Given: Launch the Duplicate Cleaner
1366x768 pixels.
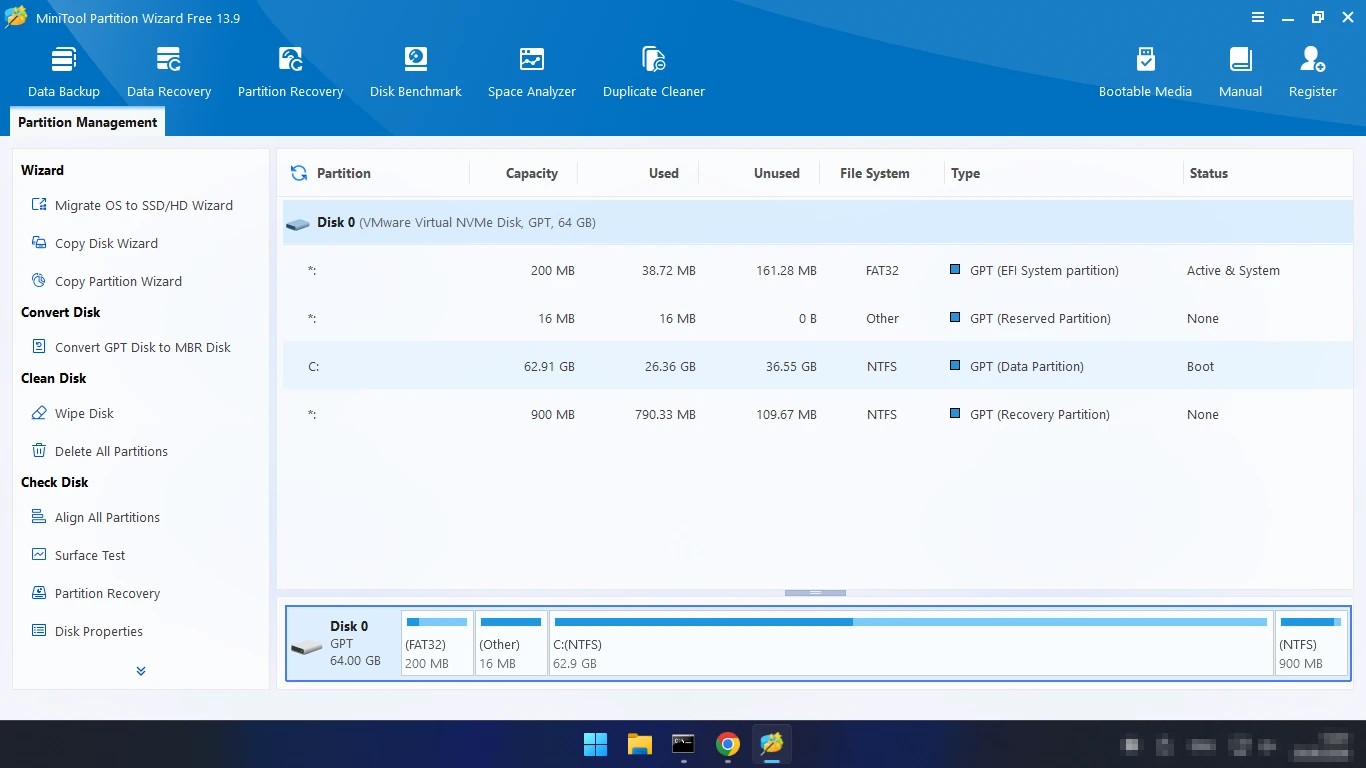Looking at the screenshot, I should point(654,72).
